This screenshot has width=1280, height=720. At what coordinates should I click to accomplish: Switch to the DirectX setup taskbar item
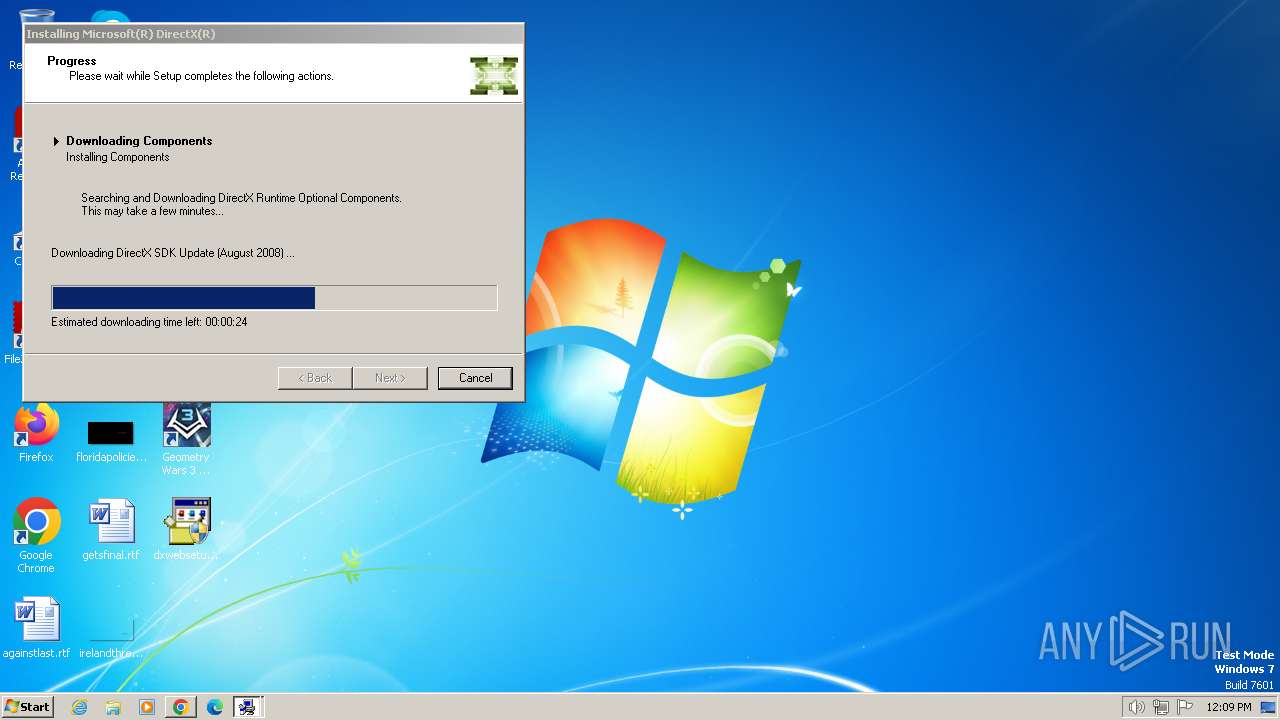pyautogui.click(x=247, y=707)
